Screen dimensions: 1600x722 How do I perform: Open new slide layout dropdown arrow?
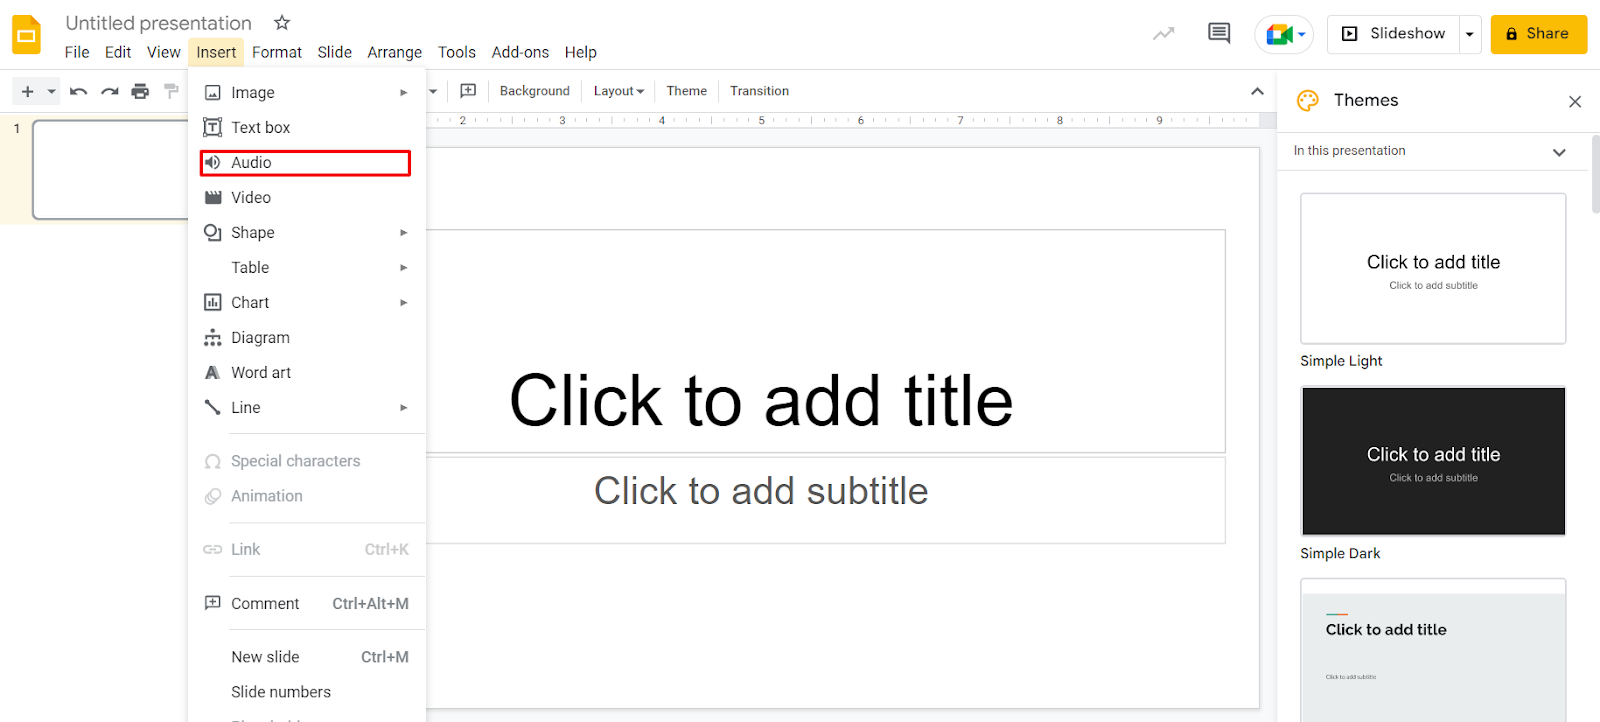(51, 91)
